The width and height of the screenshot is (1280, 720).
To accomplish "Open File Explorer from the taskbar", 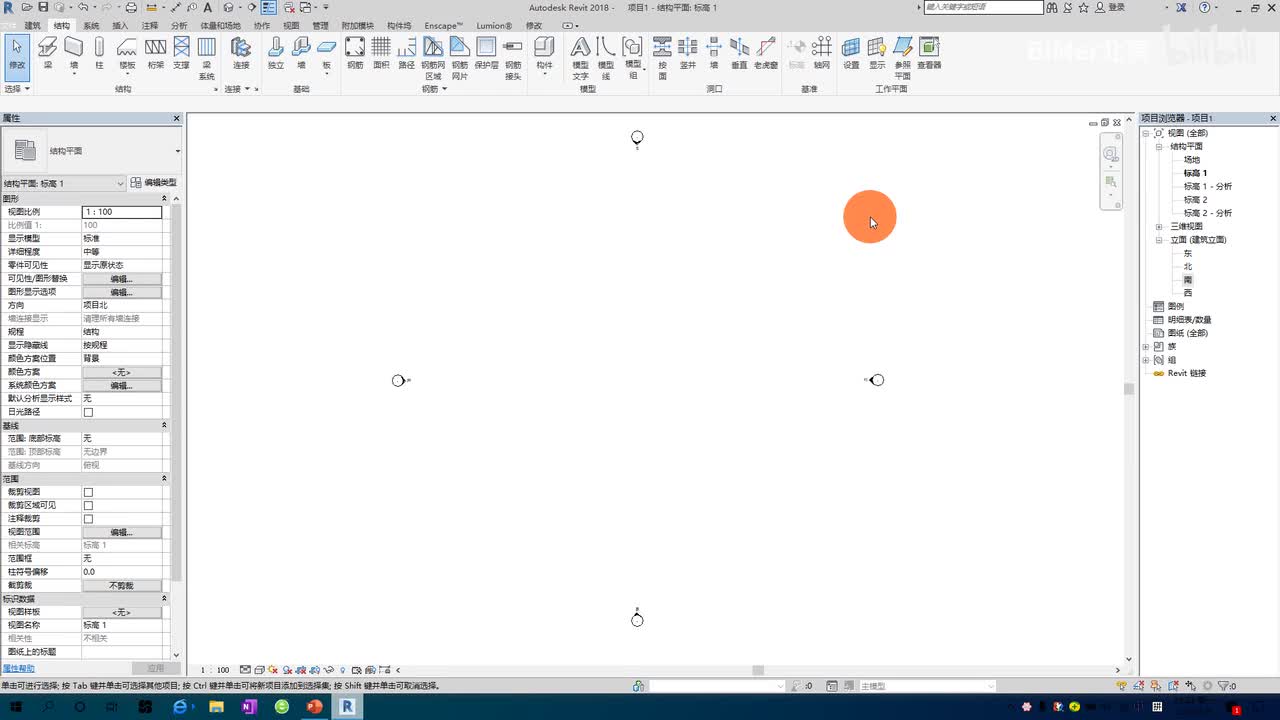I will point(216,707).
